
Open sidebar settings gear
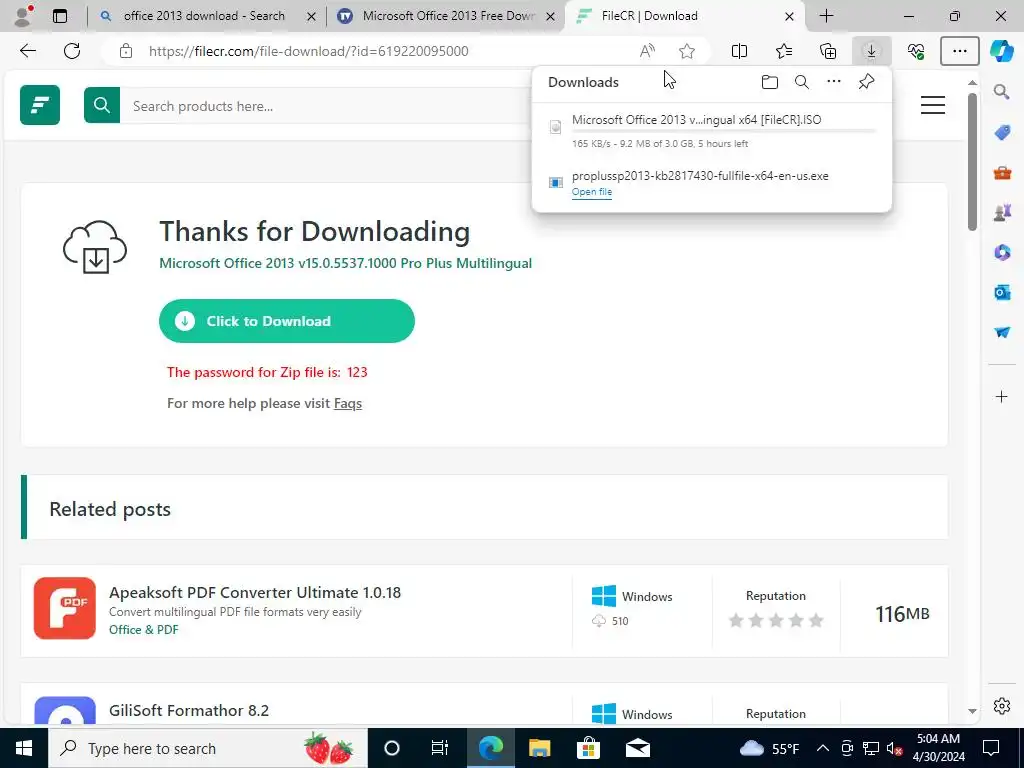1002,706
